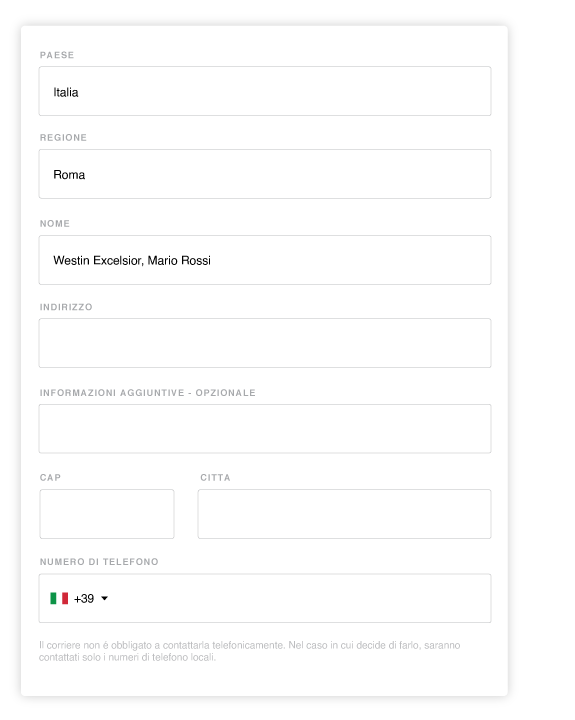Select the +39 country code prefix
This screenshot has height=720, width=575.
point(84,598)
